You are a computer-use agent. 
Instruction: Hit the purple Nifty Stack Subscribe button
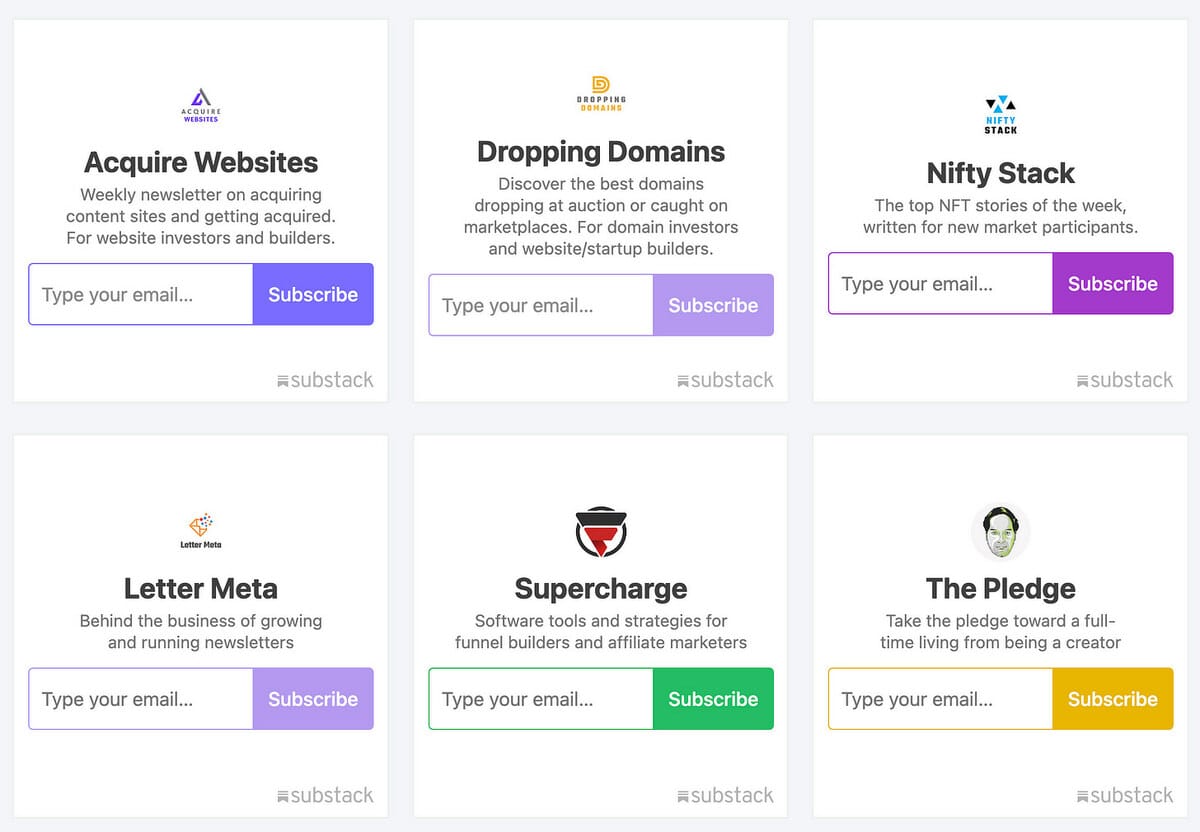(x=1112, y=284)
